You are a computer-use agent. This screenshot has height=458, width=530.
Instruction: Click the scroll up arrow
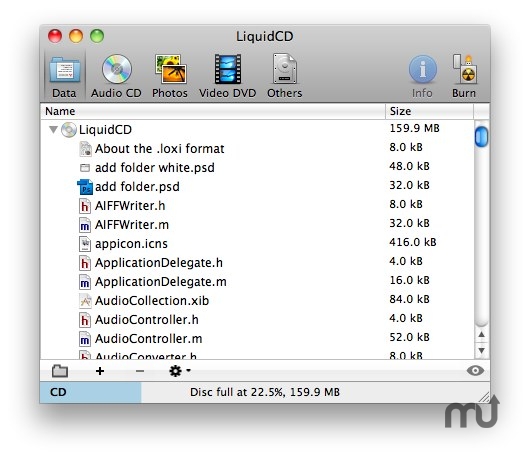click(481, 335)
